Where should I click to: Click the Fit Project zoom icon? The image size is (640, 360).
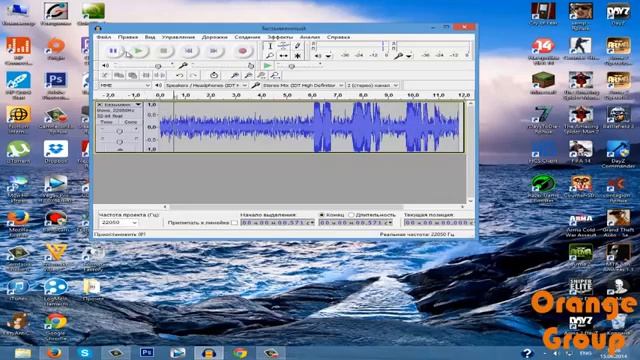(x=276, y=75)
